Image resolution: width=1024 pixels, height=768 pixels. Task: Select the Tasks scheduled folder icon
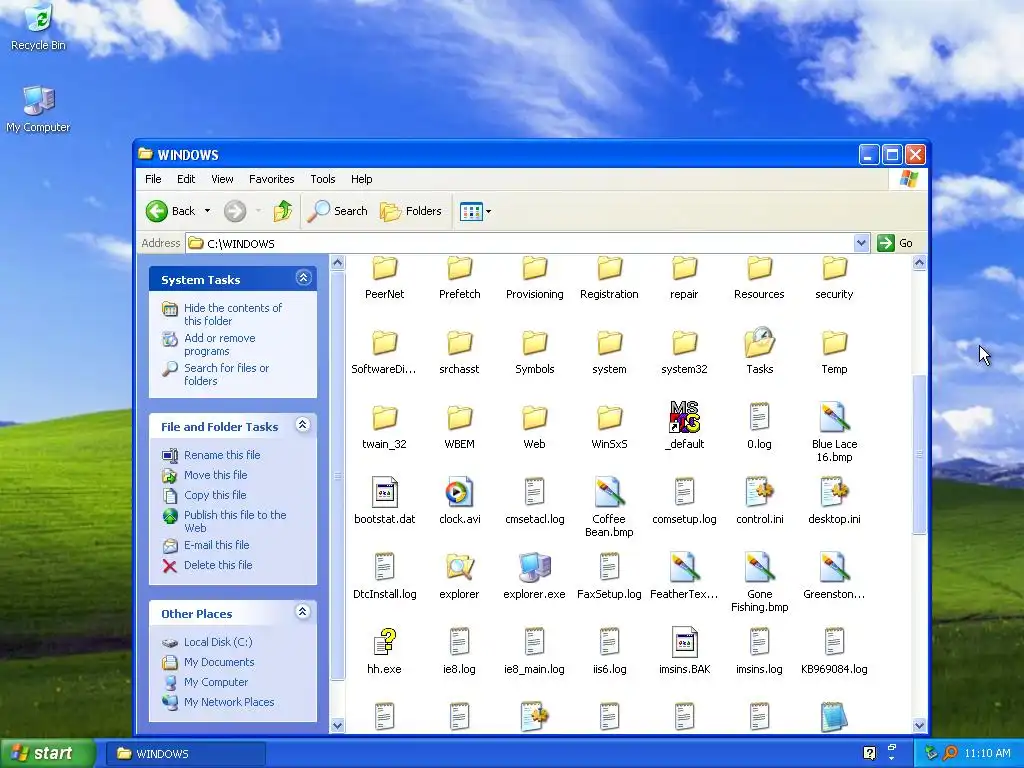[x=760, y=342]
